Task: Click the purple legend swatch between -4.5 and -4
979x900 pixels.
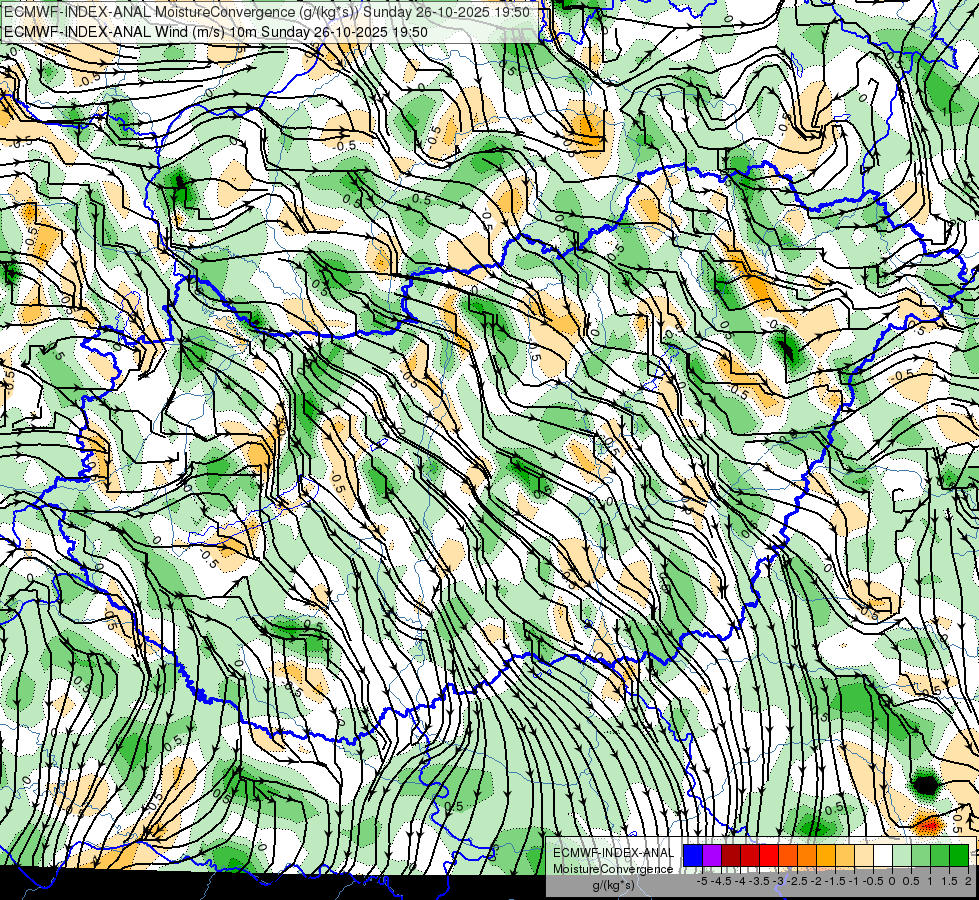Action: (712, 856)
